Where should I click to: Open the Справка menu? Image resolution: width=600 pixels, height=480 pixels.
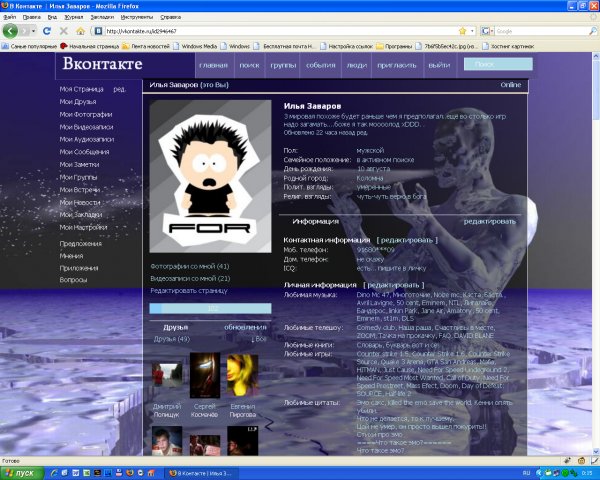[170, 17]
